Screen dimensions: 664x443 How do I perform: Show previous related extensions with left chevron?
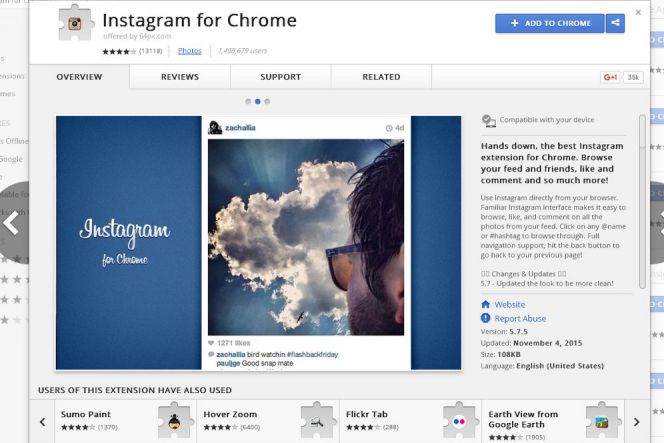[x=42, y=422]
